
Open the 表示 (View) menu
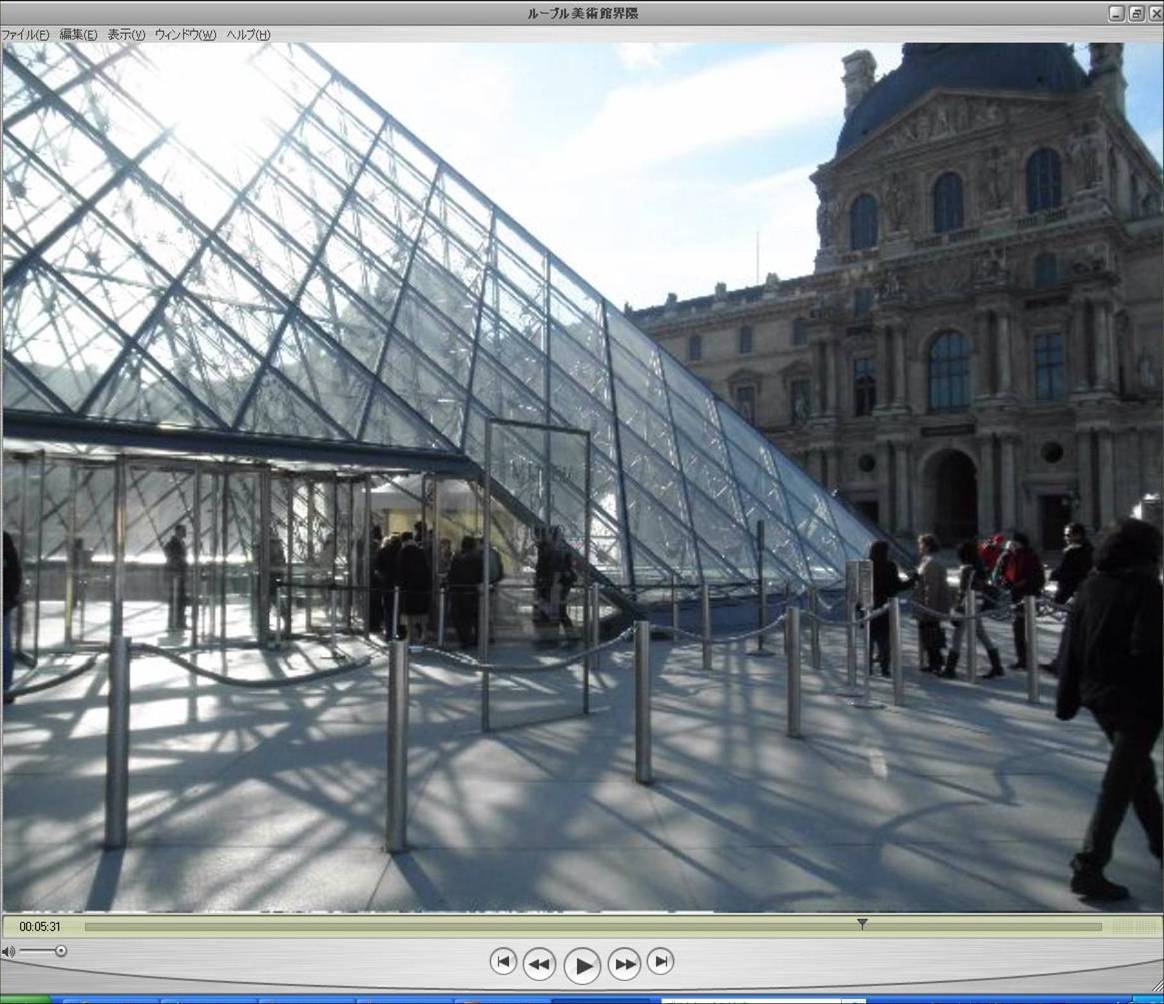(126, 35)
